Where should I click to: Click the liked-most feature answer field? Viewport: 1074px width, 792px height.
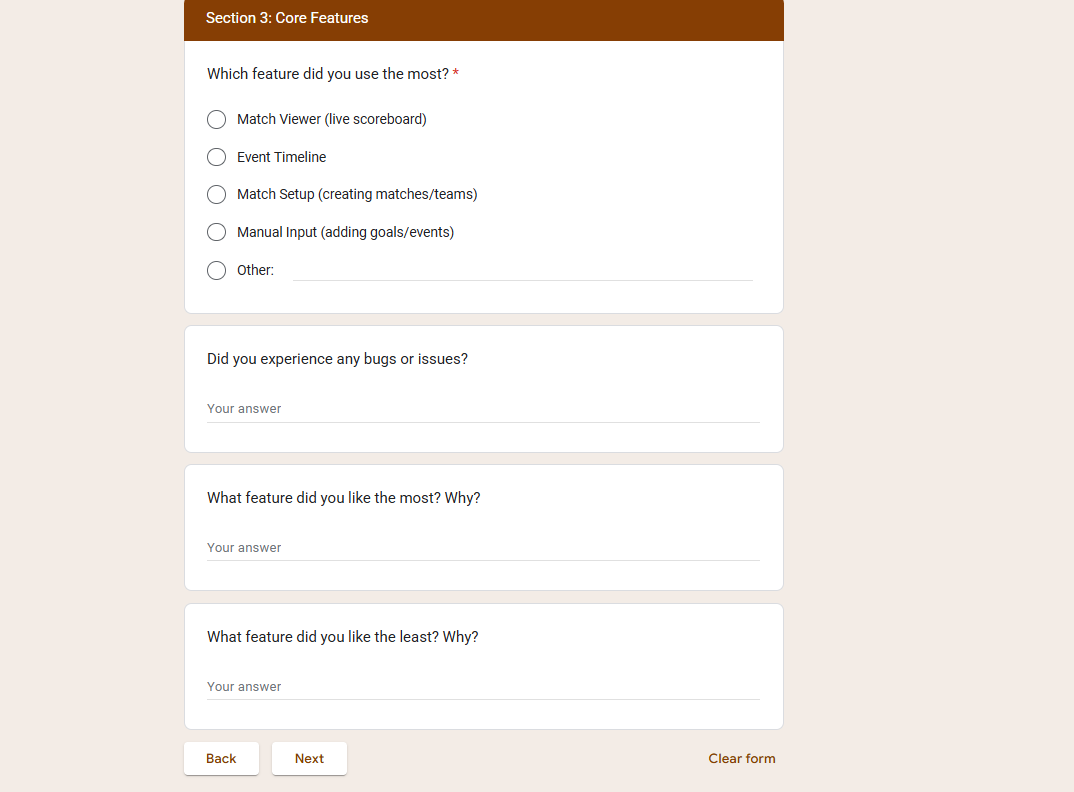coord(483,548)
